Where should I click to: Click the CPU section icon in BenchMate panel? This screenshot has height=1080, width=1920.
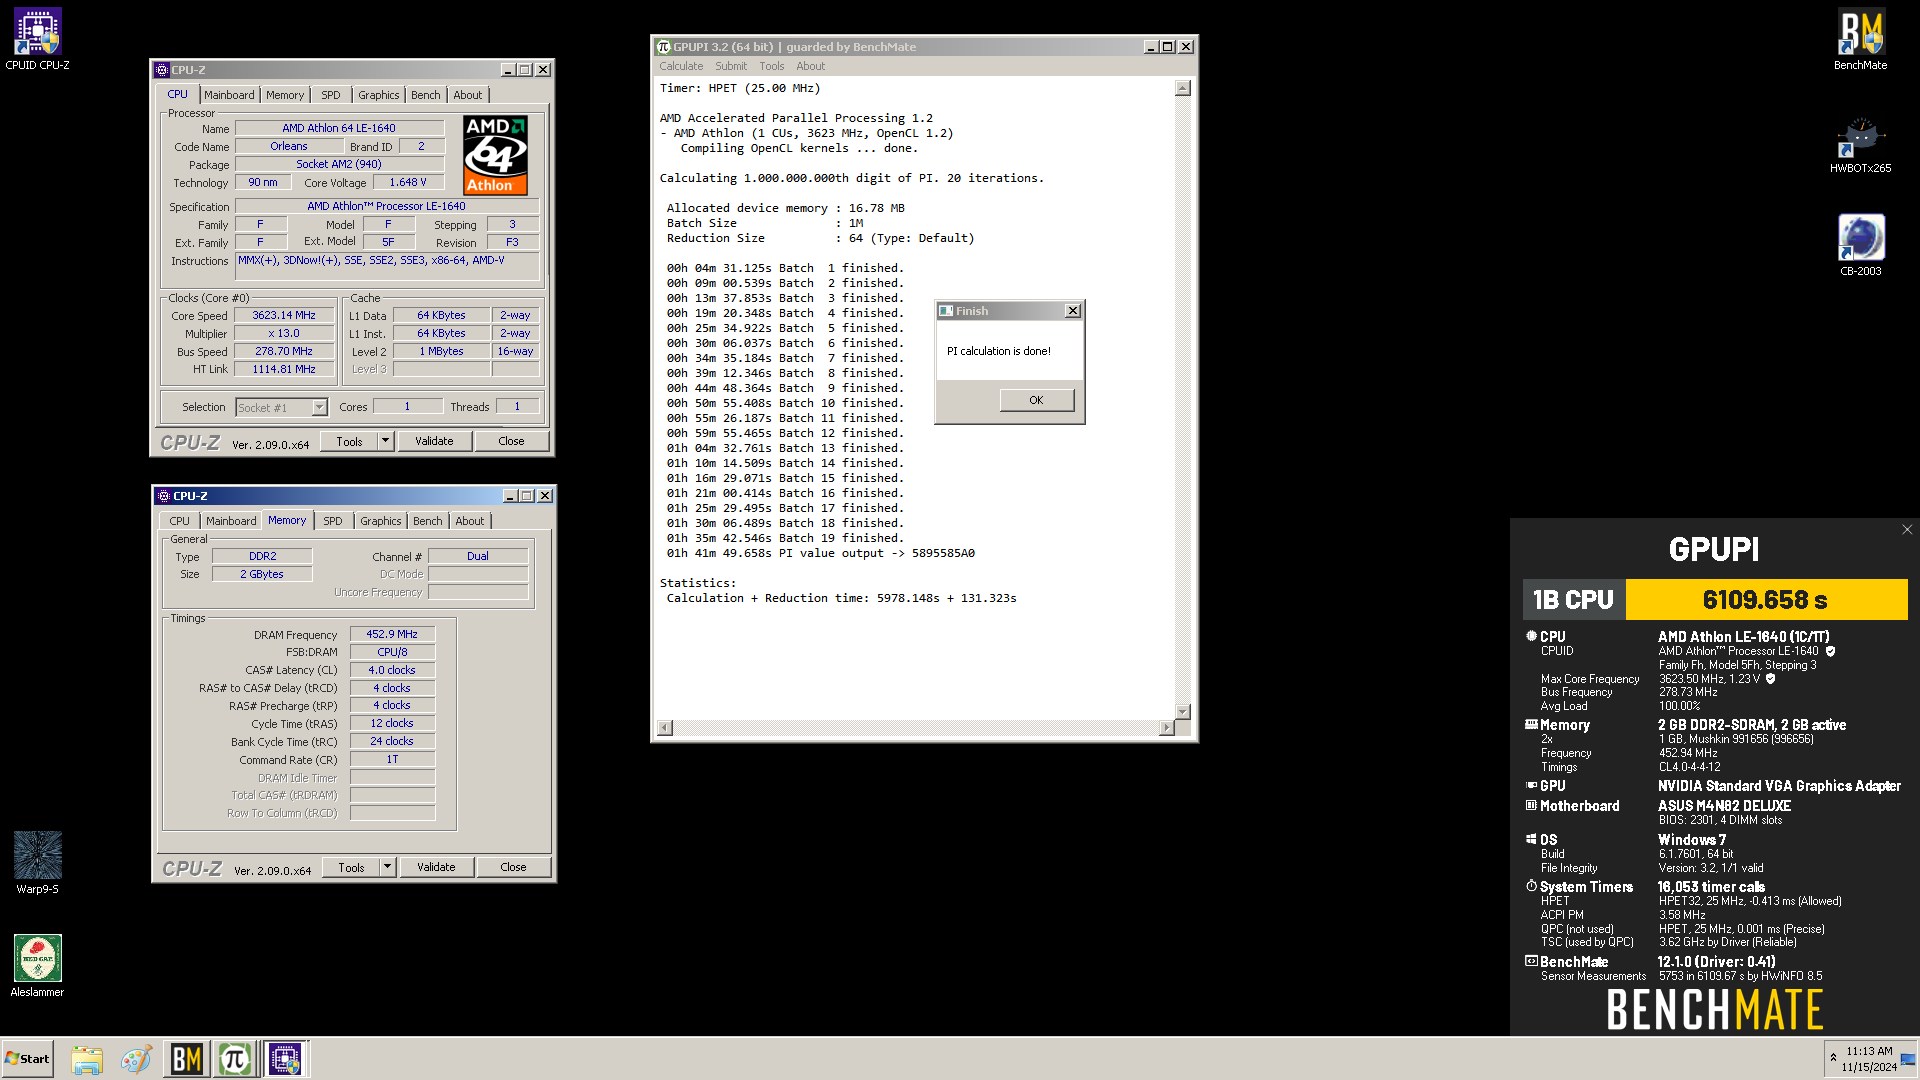click(1531, 636)
